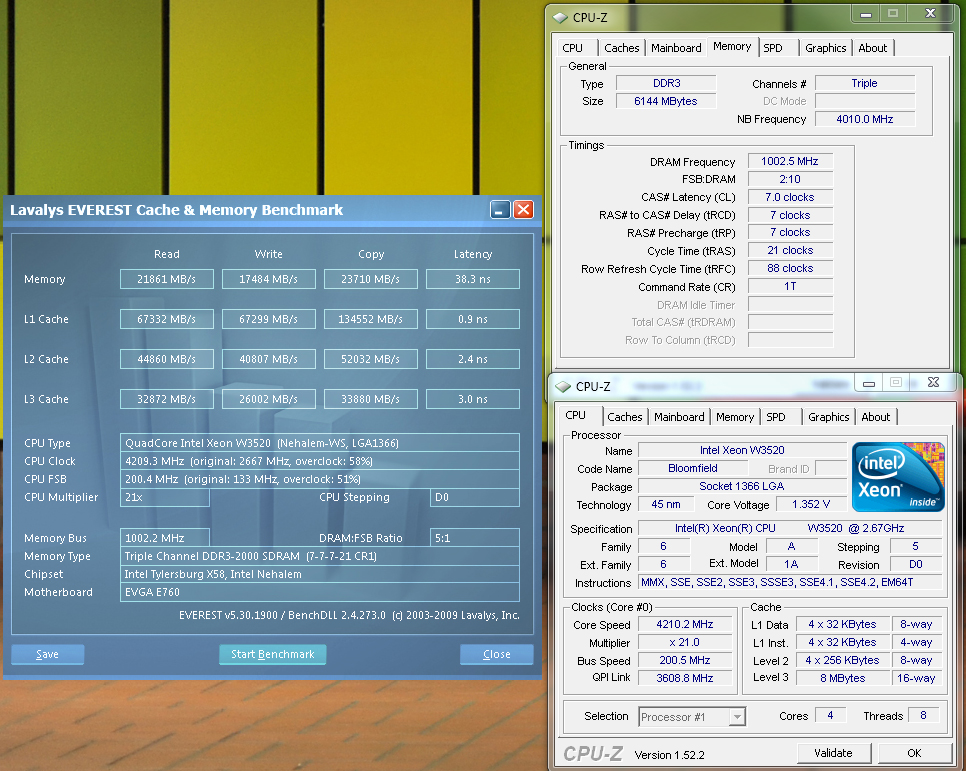Image resolution: width=966 pixels, height=771 pixels.
Task: Click the Memory Copy value 23710 MB/s
Action: tap(370, 279)
